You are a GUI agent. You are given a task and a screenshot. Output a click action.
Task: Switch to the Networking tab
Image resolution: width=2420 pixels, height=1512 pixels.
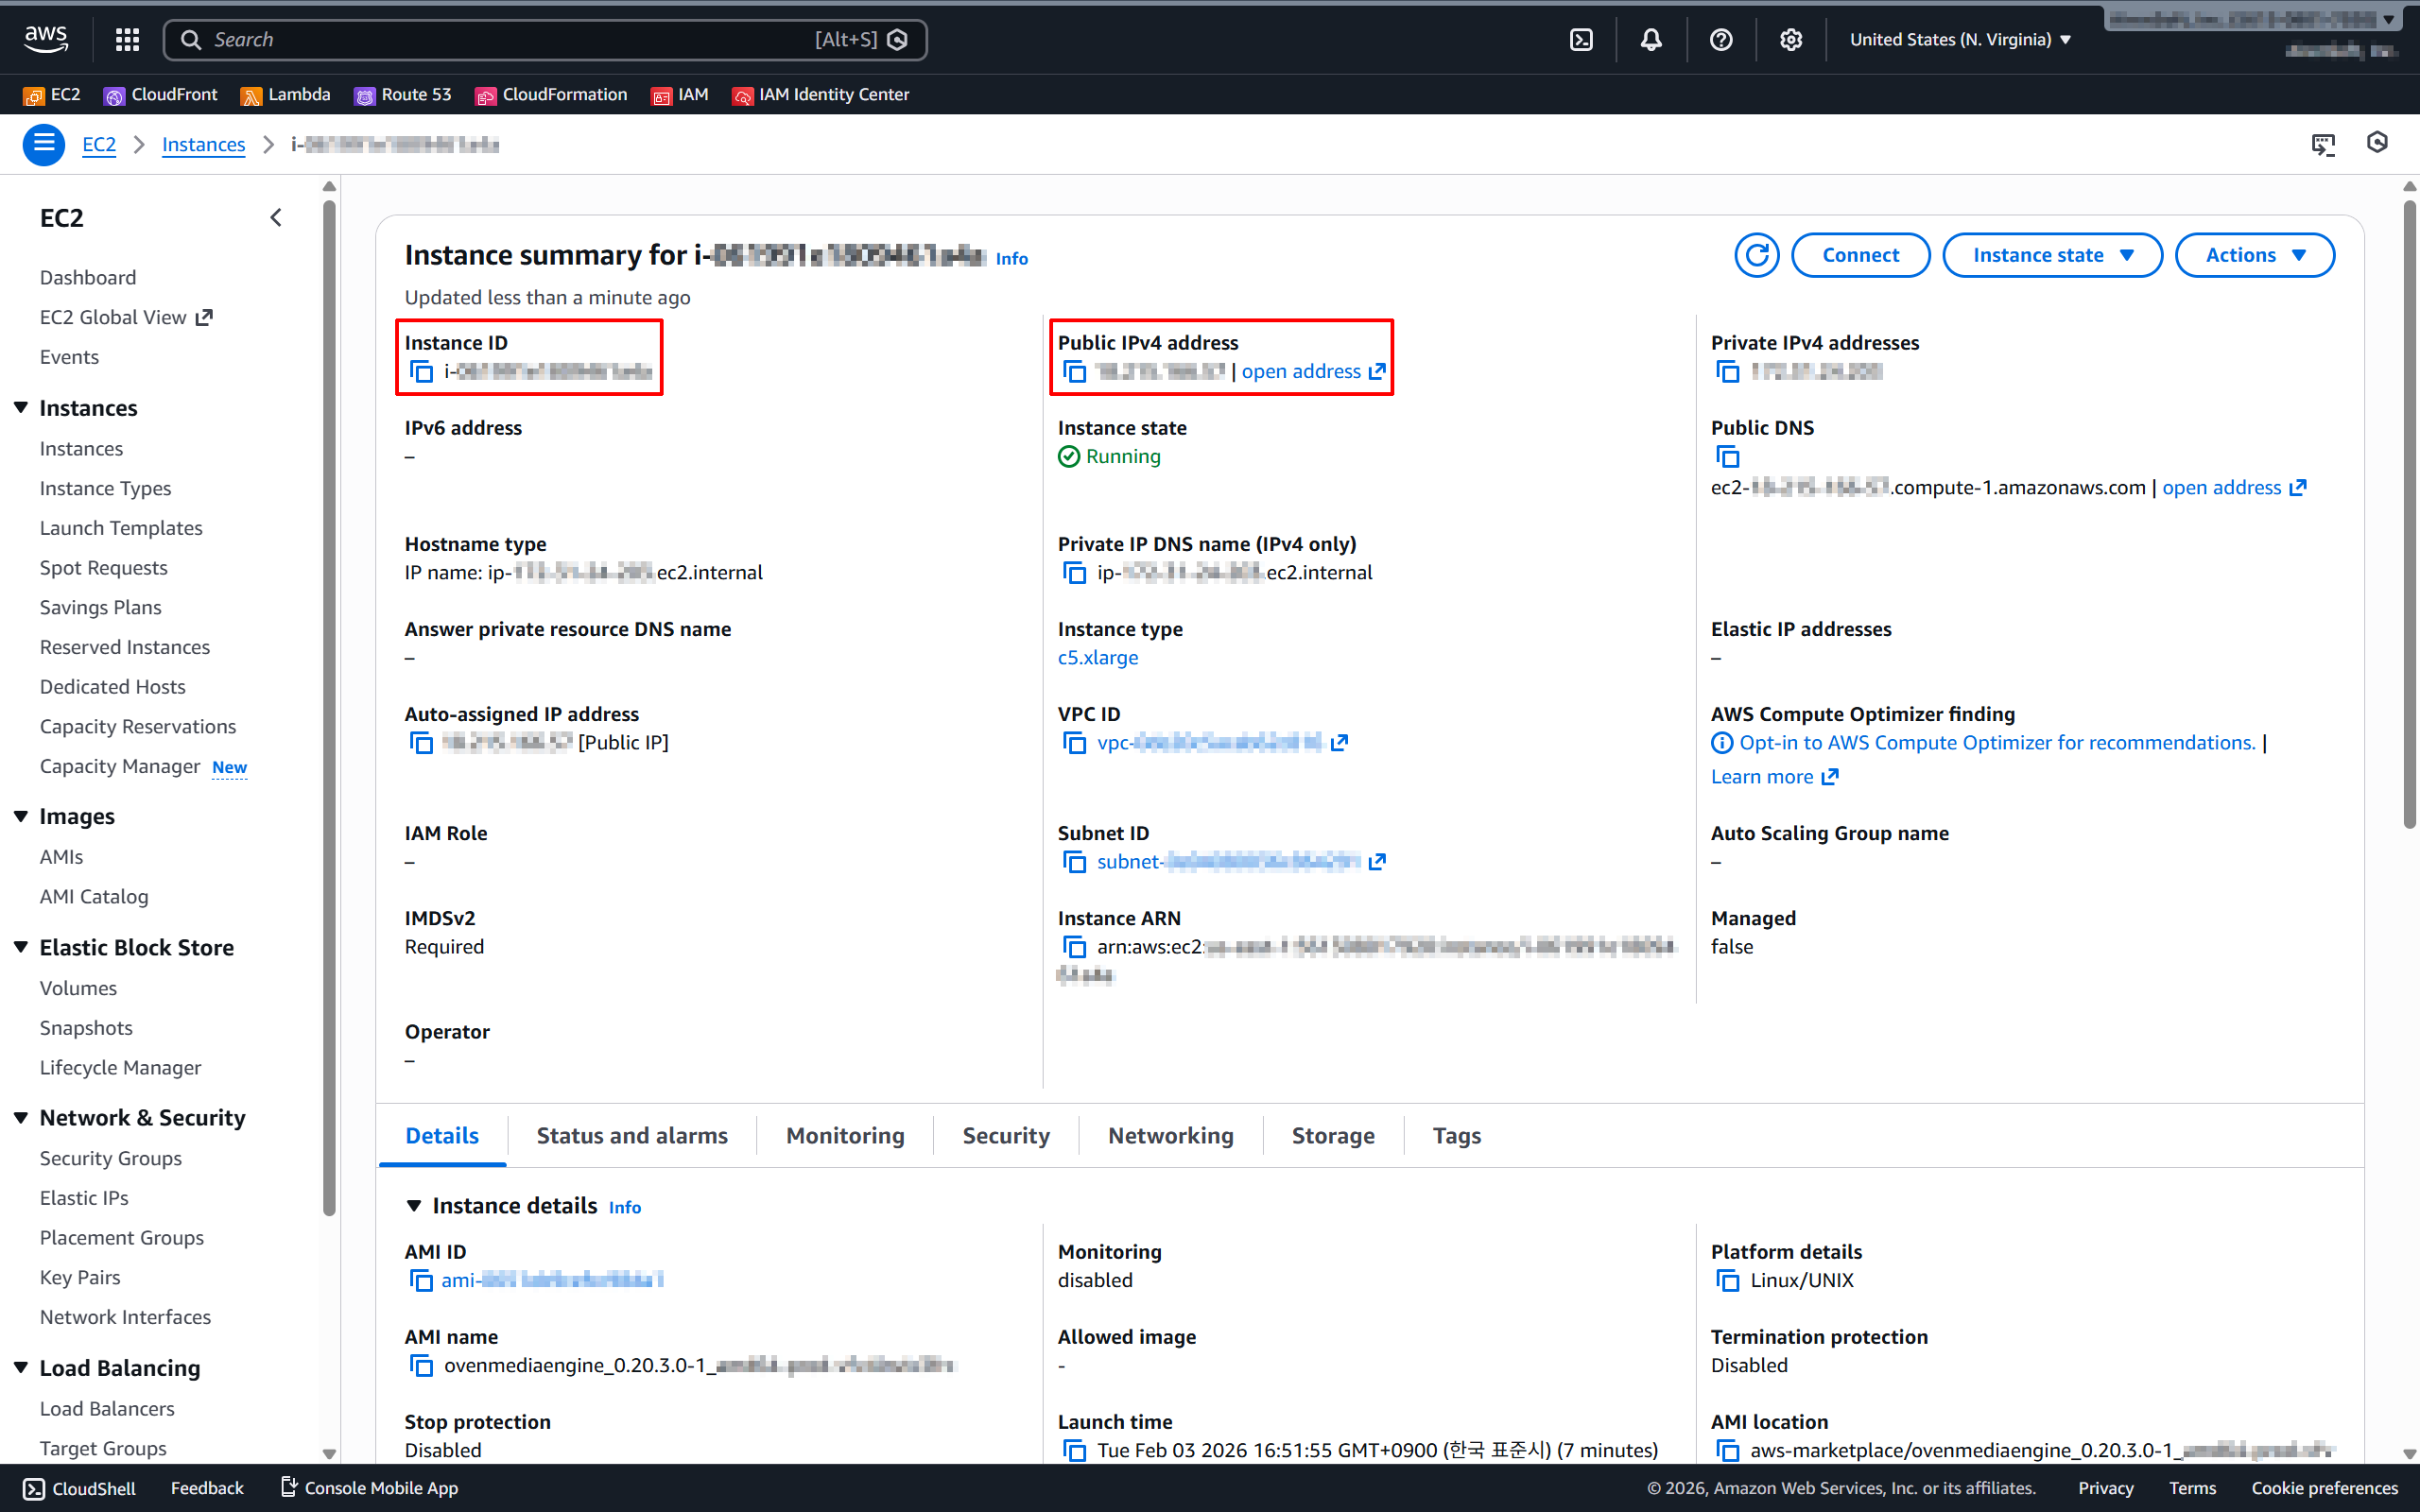pyautogui.click(x=1170, y=1136)
